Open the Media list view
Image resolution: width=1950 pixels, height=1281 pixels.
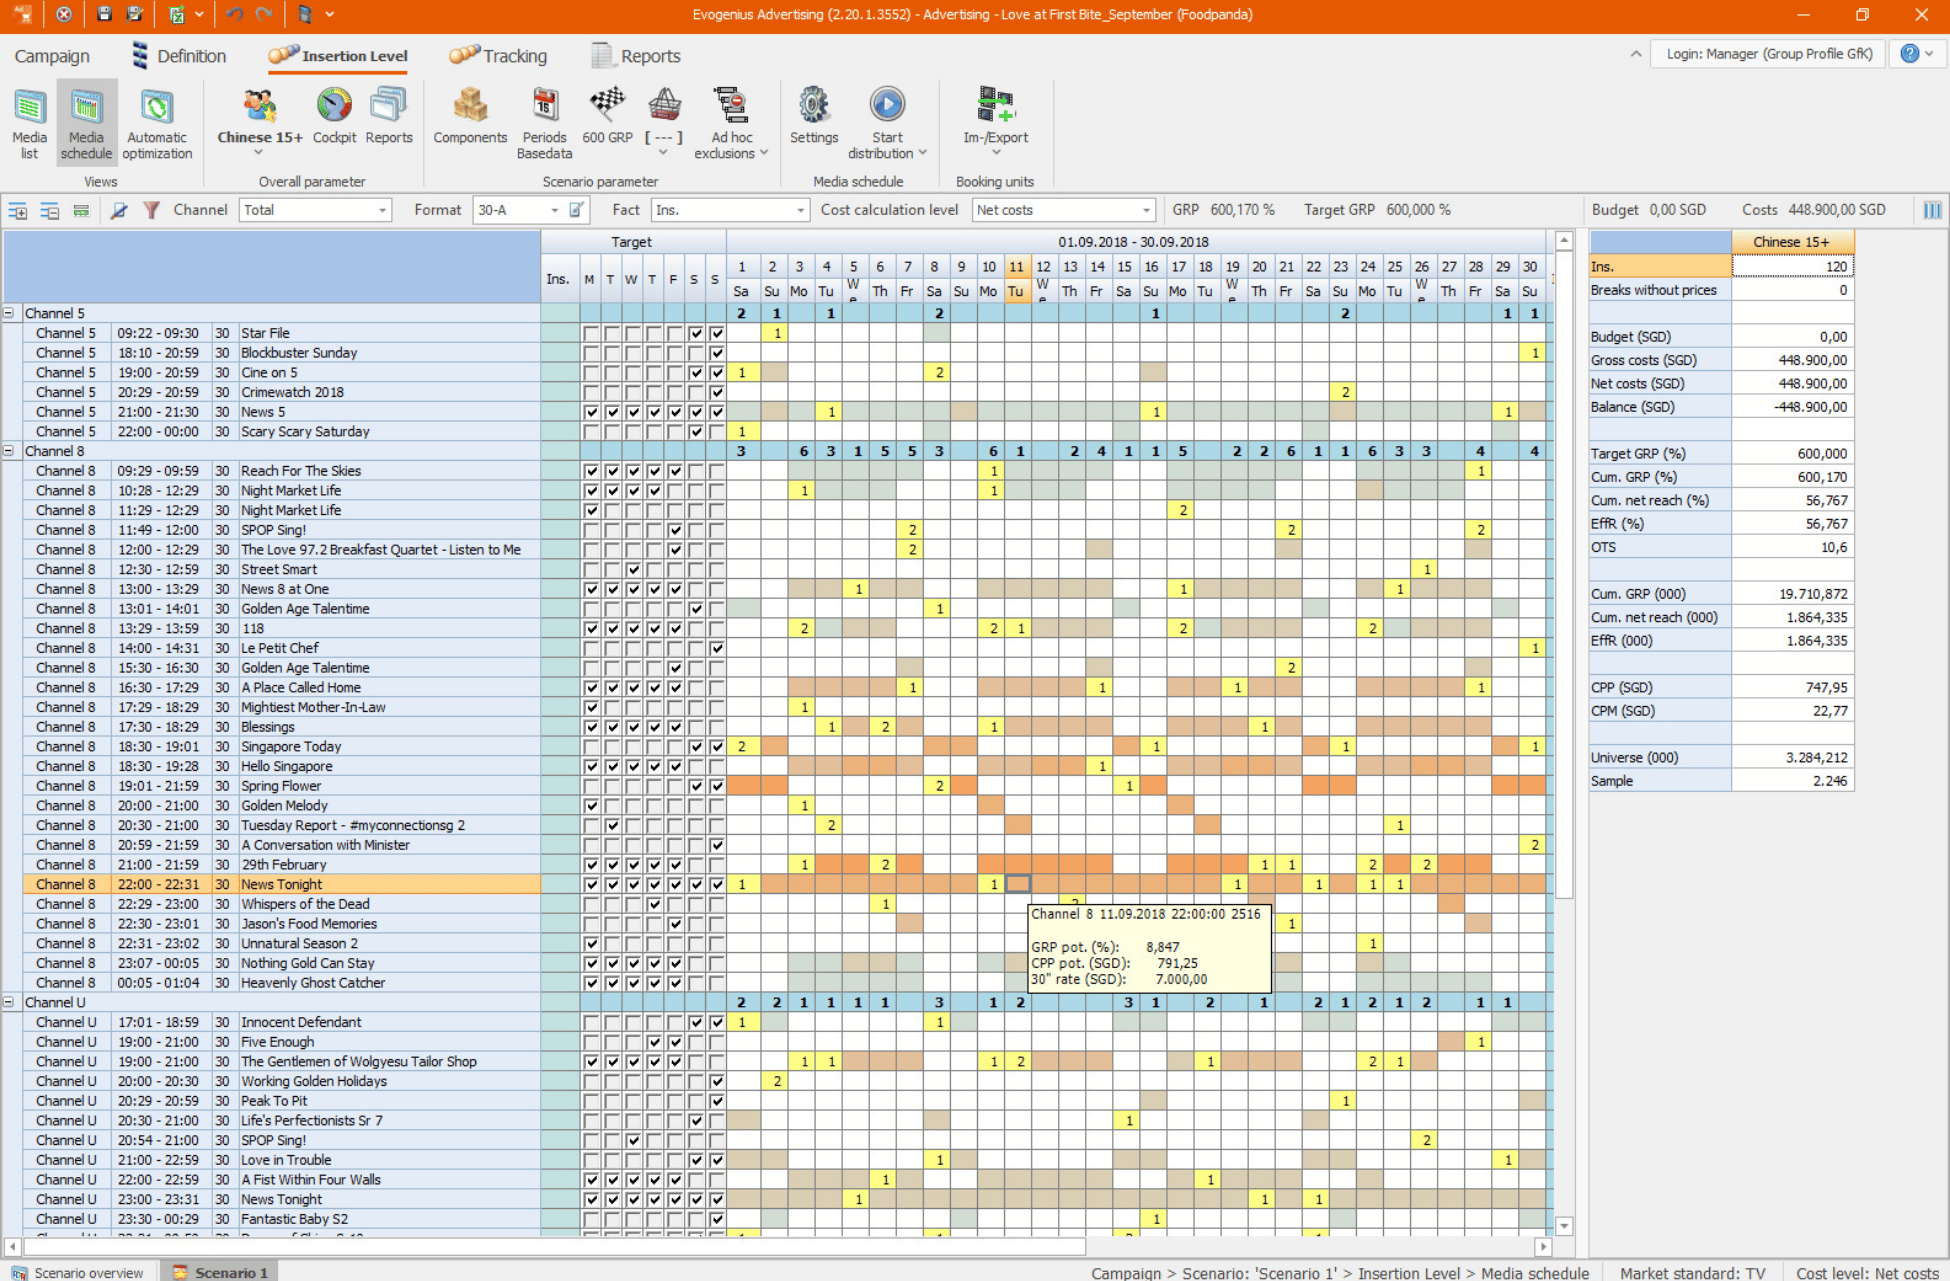29,124
